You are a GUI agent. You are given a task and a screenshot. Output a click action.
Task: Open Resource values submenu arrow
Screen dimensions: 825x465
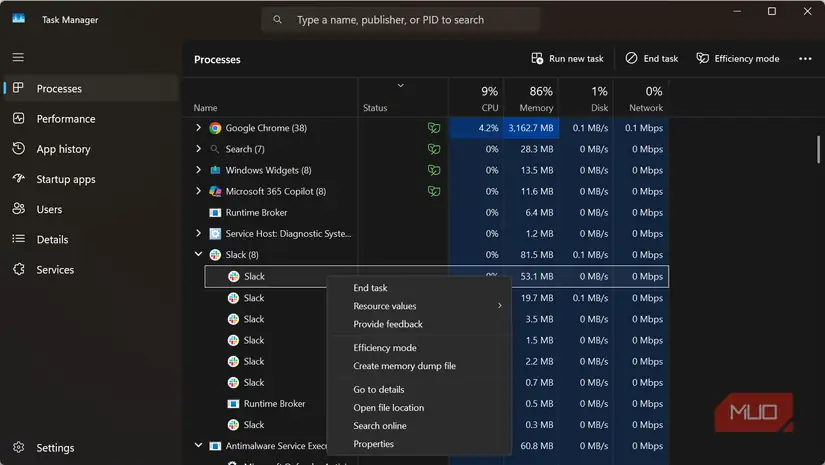point(499,306)
